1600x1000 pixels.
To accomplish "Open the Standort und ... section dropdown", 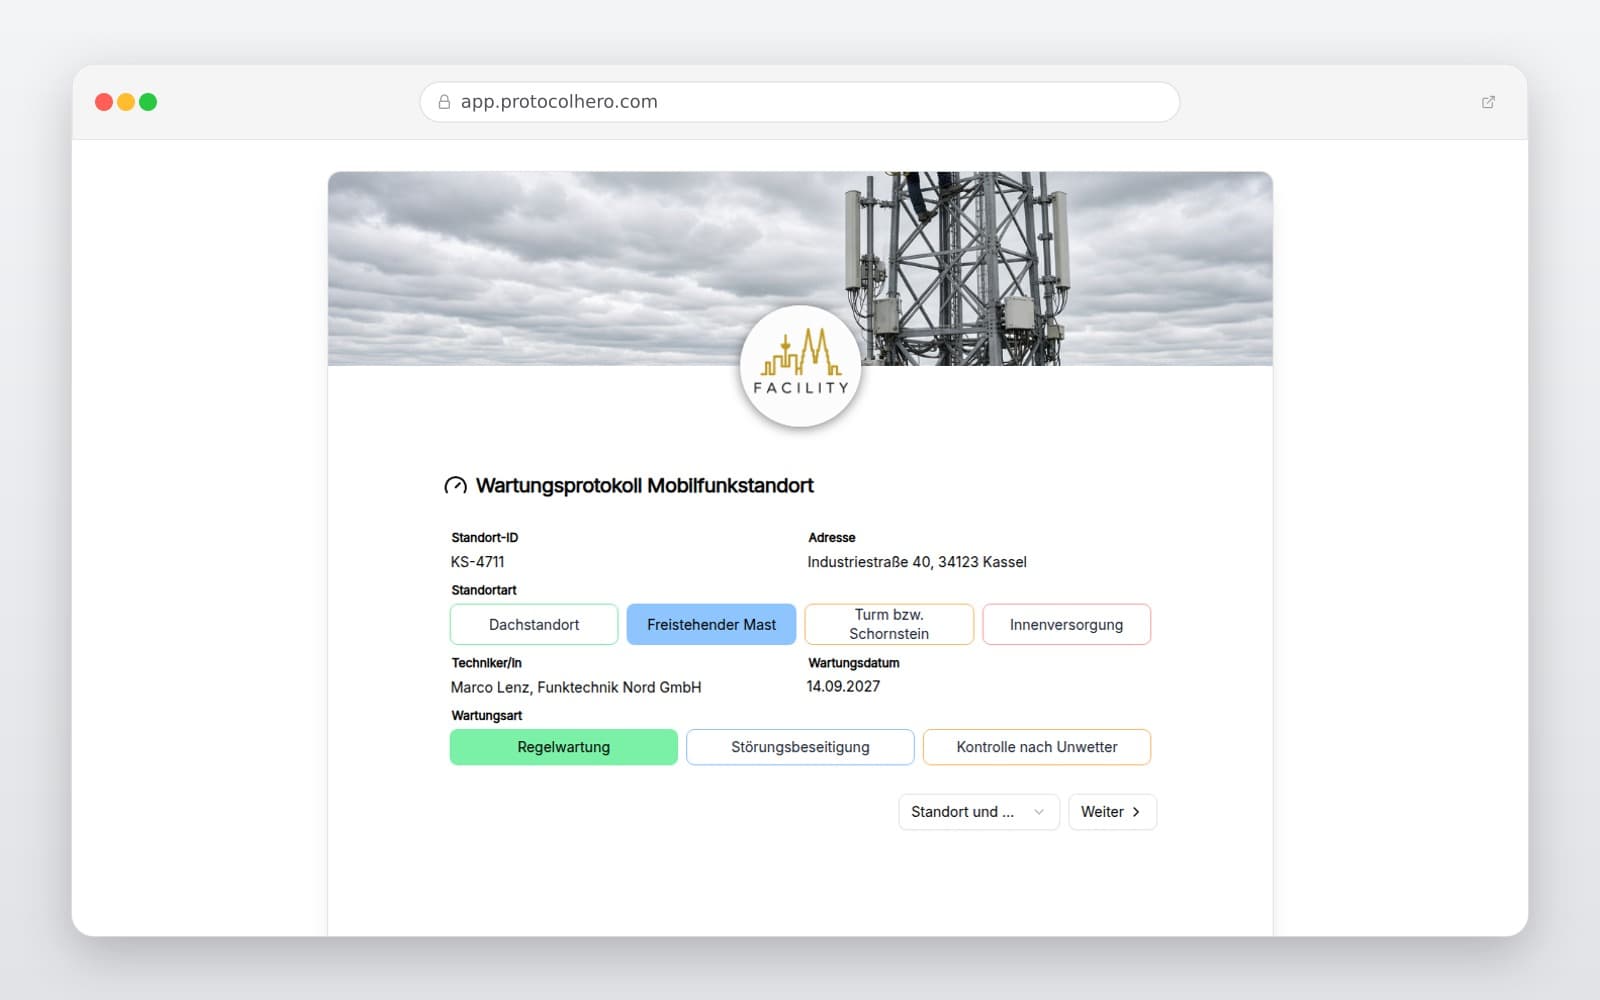I will [978, 812].
